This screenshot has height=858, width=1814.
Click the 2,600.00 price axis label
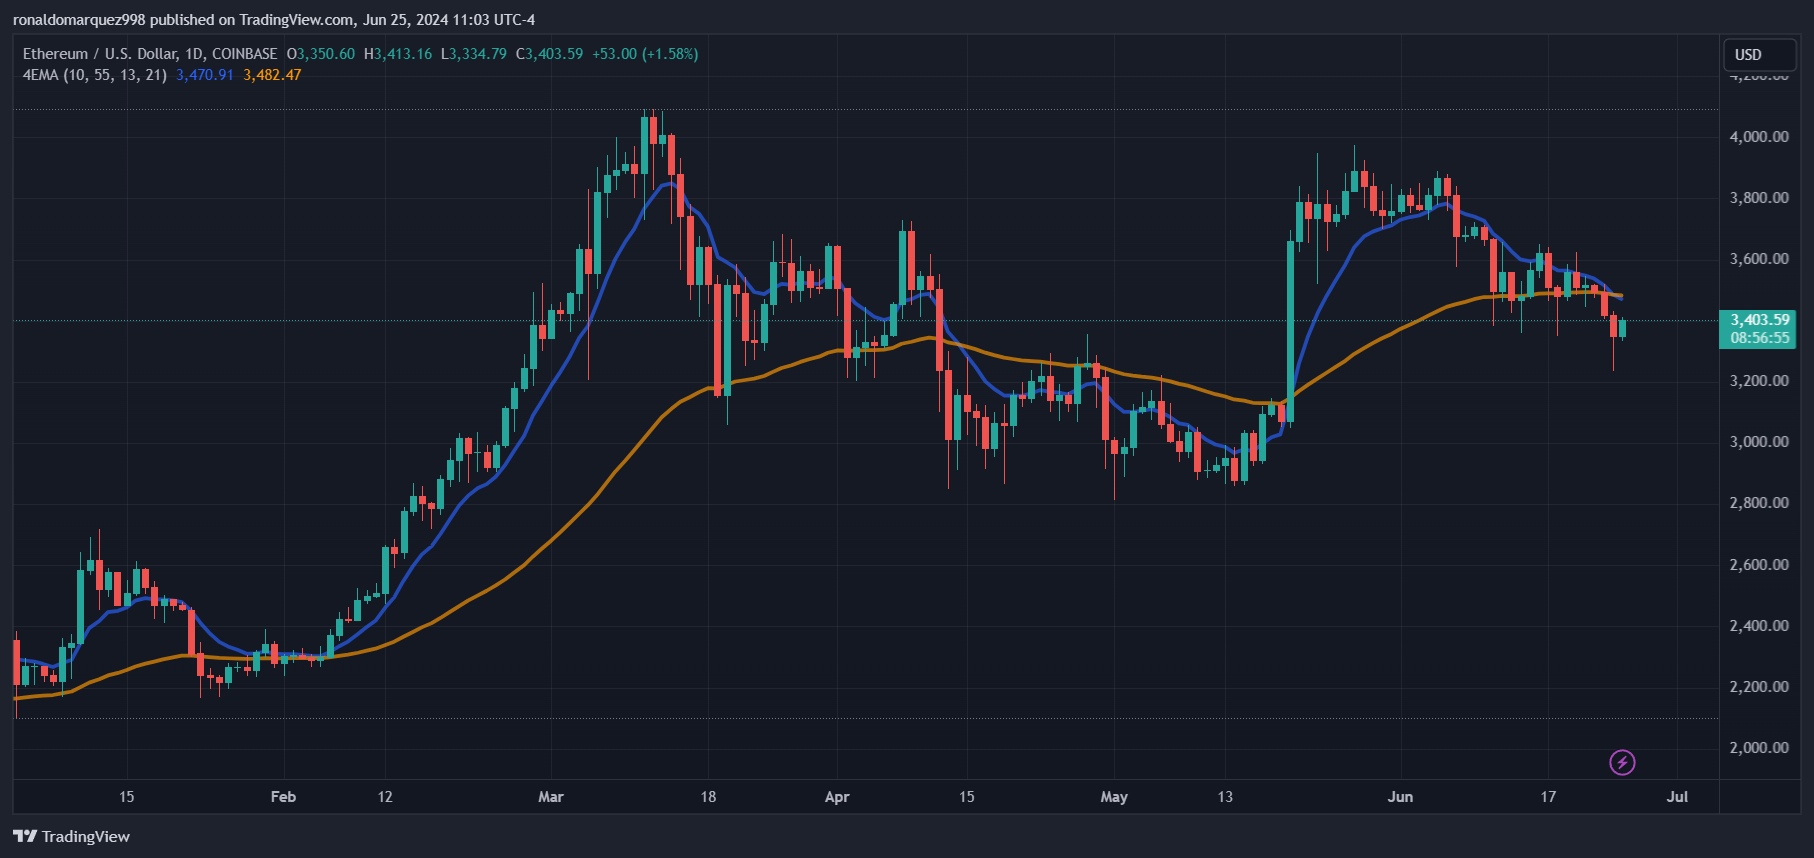pos(1759,565)
